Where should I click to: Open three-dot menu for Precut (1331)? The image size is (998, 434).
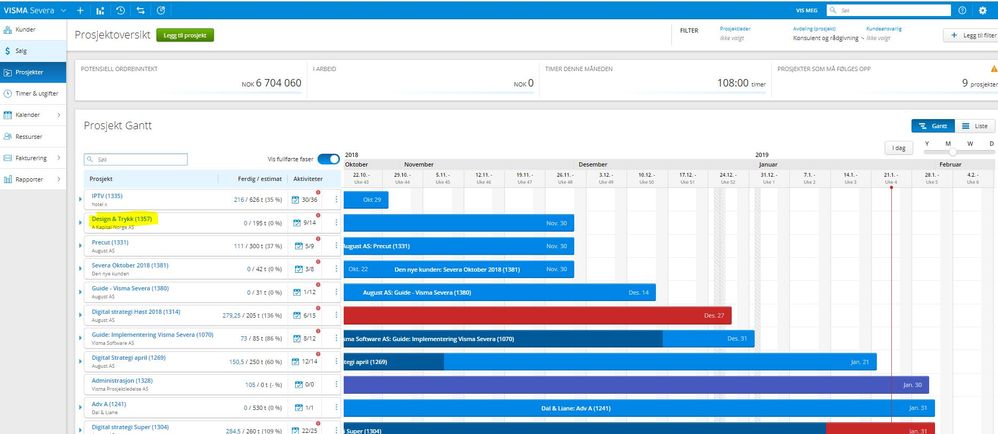pyautogui.click(x=336, y=246)
